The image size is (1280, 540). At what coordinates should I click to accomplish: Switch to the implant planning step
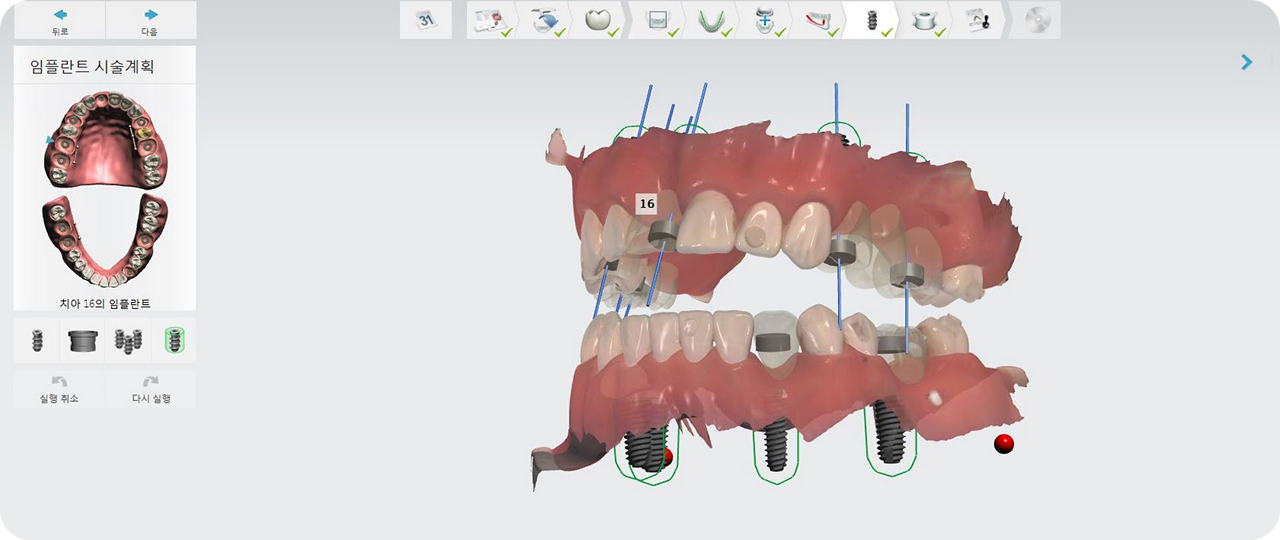[870, 20]
